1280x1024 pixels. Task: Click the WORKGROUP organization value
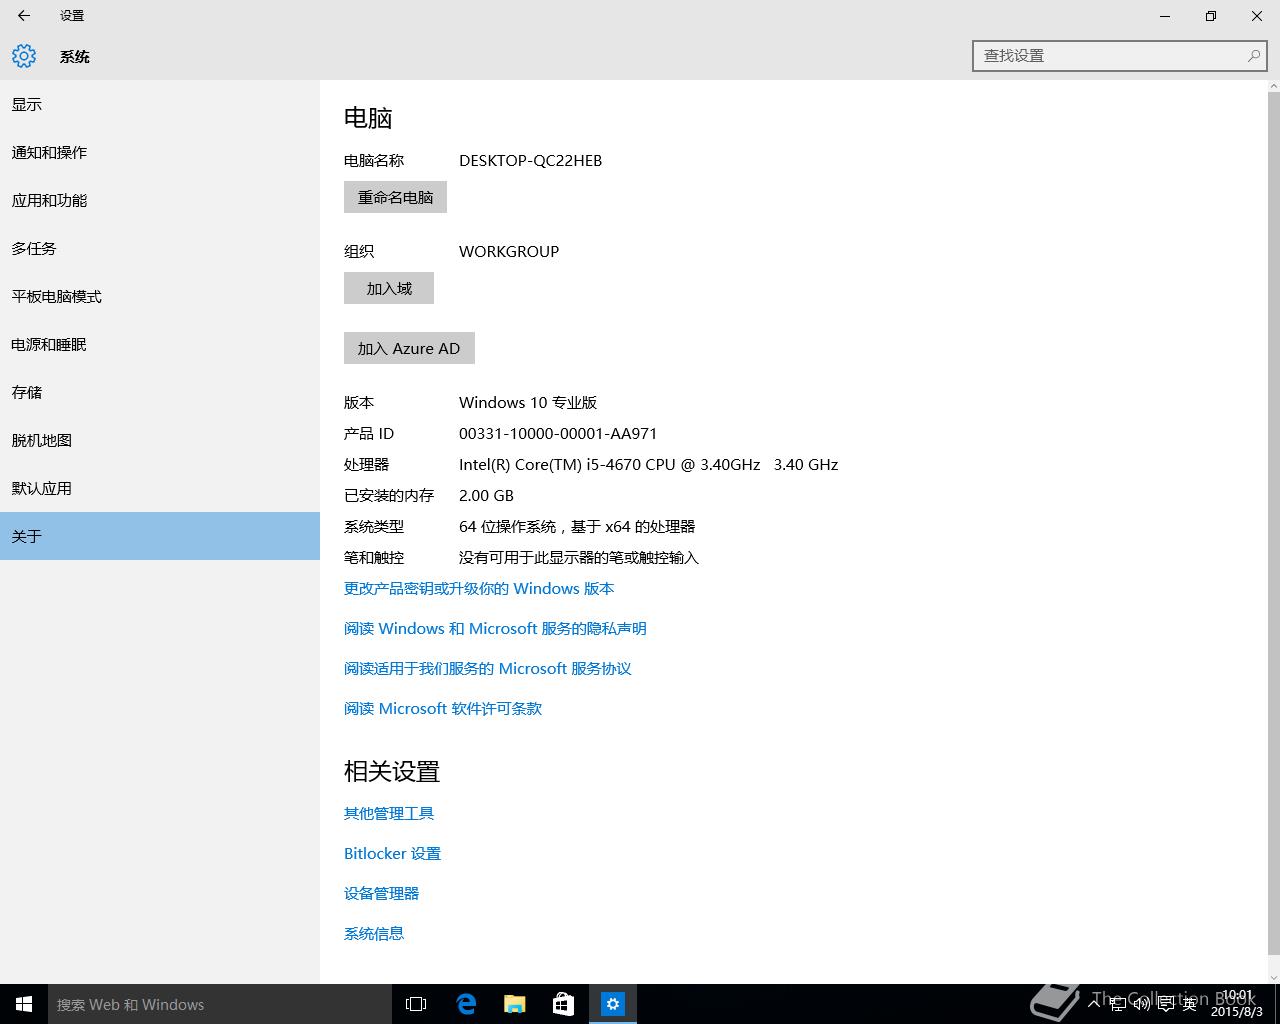[509, 251]
